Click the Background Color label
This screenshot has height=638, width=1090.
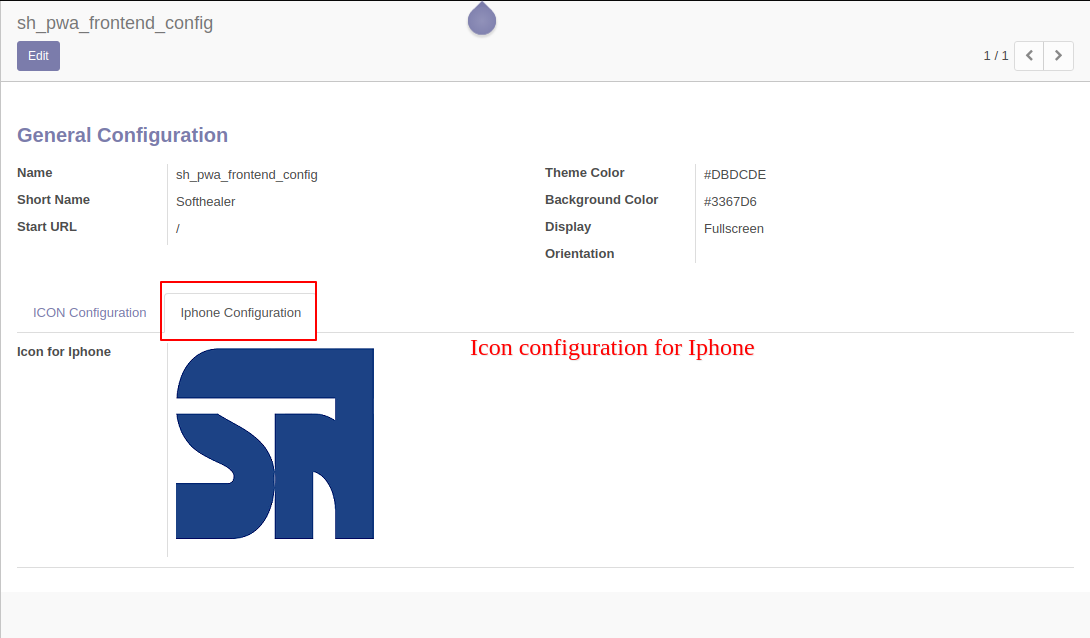click(601, 199)
